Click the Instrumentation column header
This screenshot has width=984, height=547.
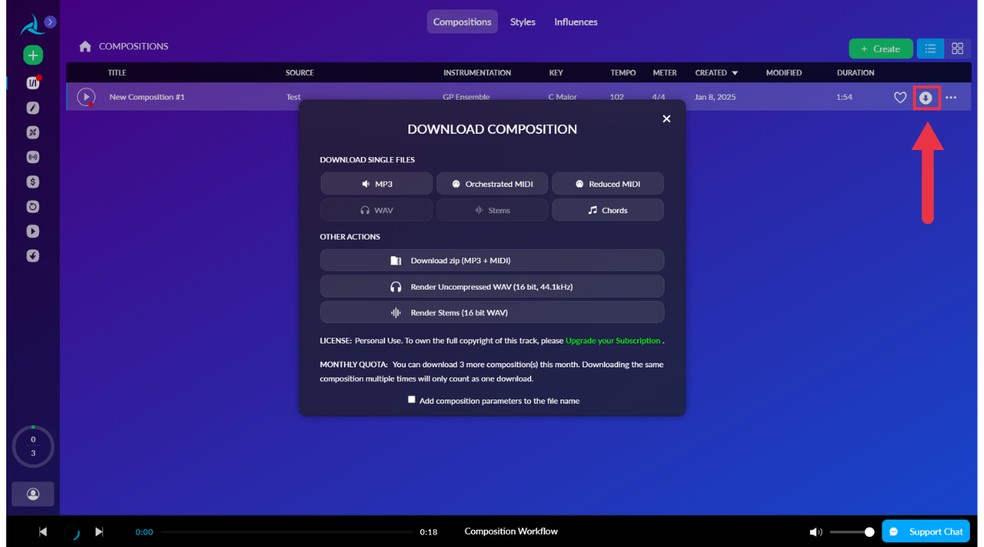click(x=477, y=73)
